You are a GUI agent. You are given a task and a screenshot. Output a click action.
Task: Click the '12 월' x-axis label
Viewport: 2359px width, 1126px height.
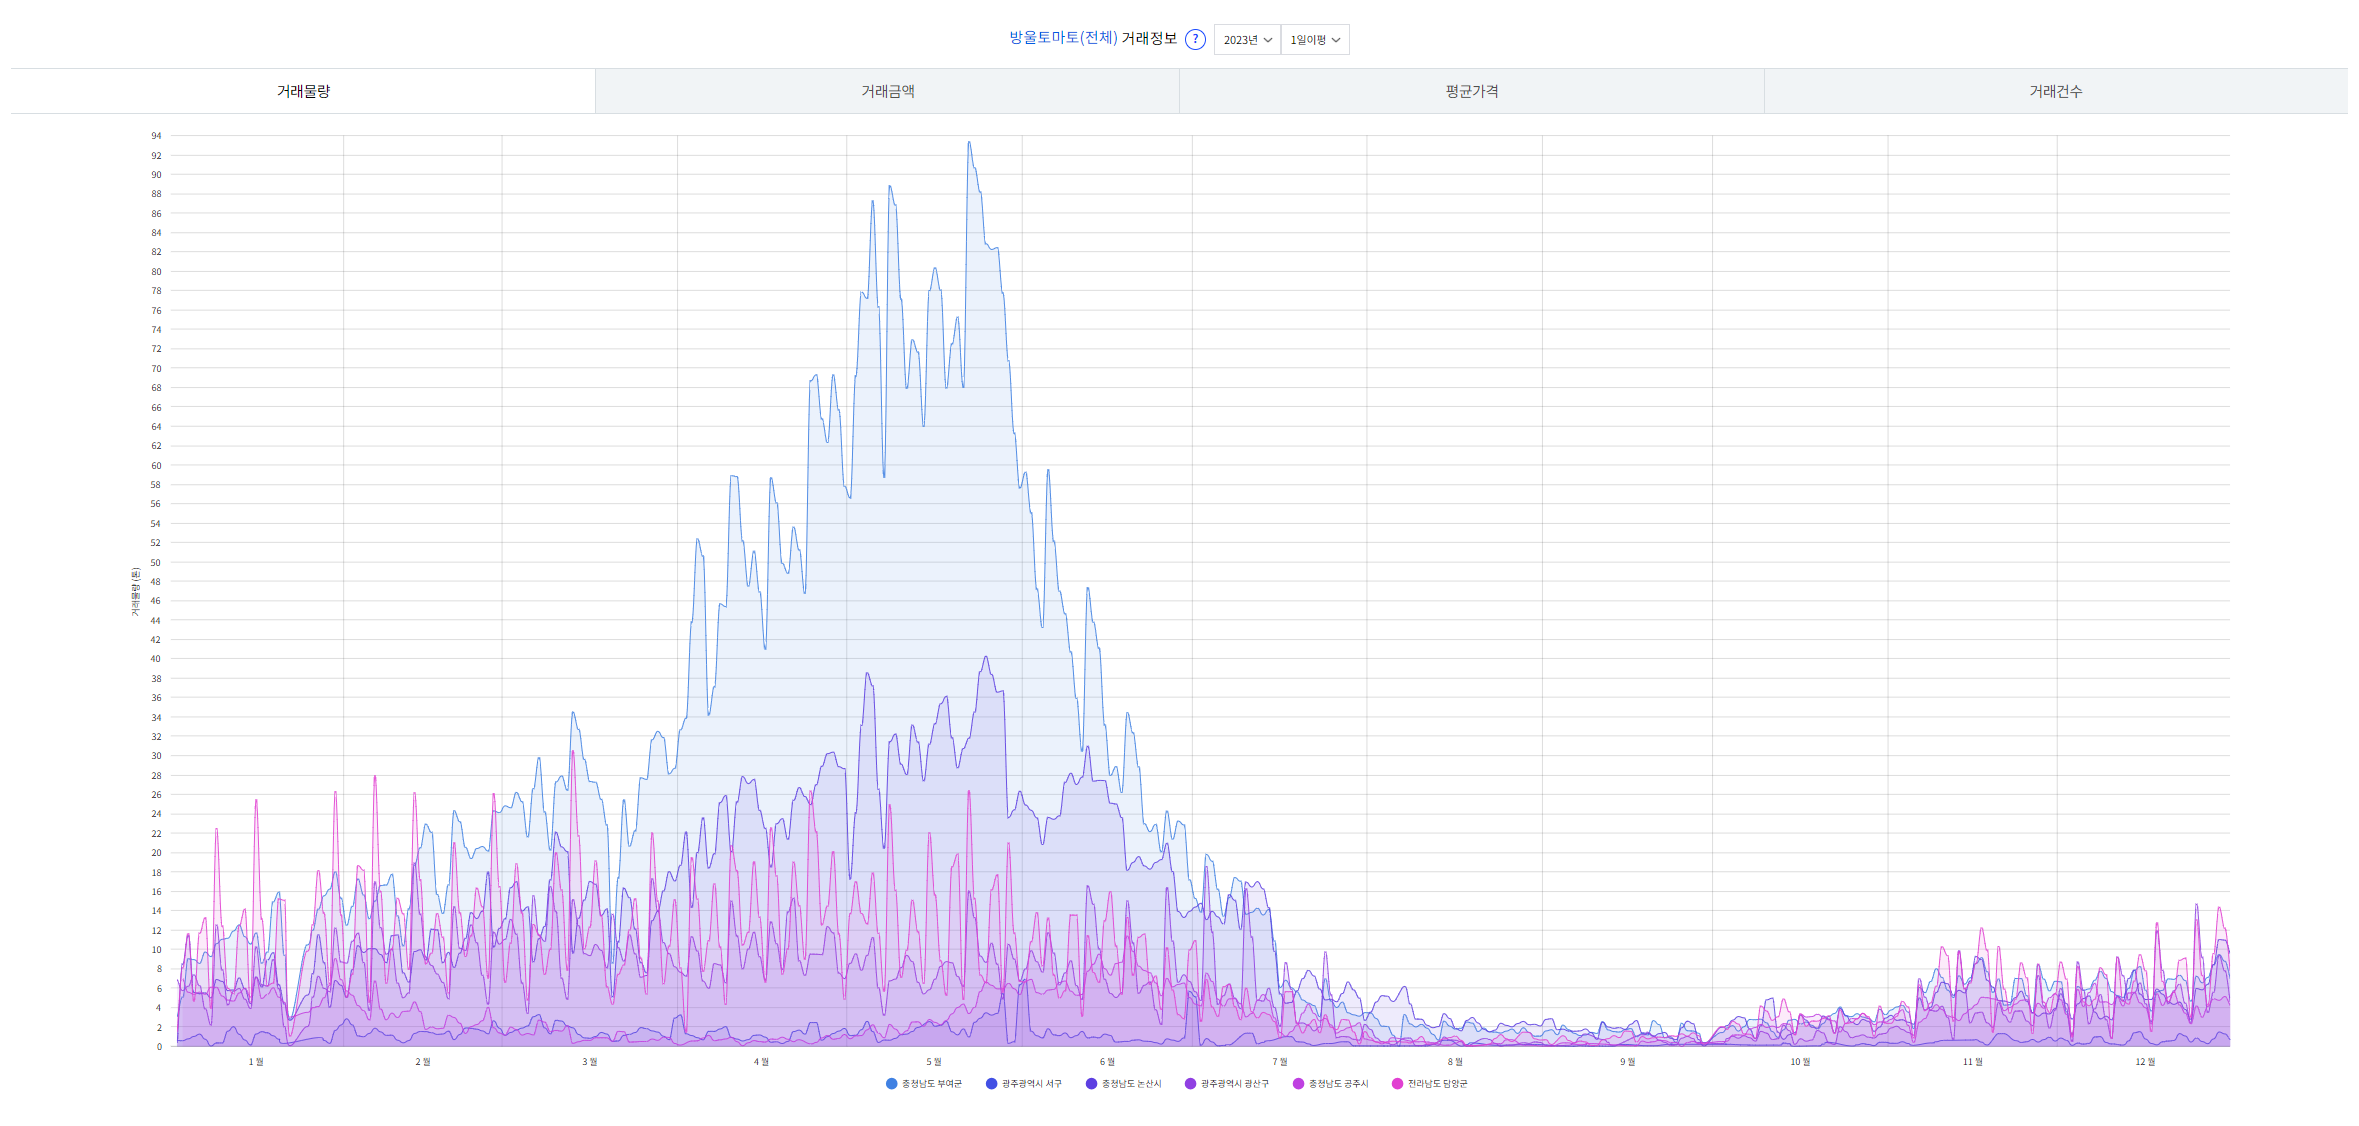pos(2146,1062)
